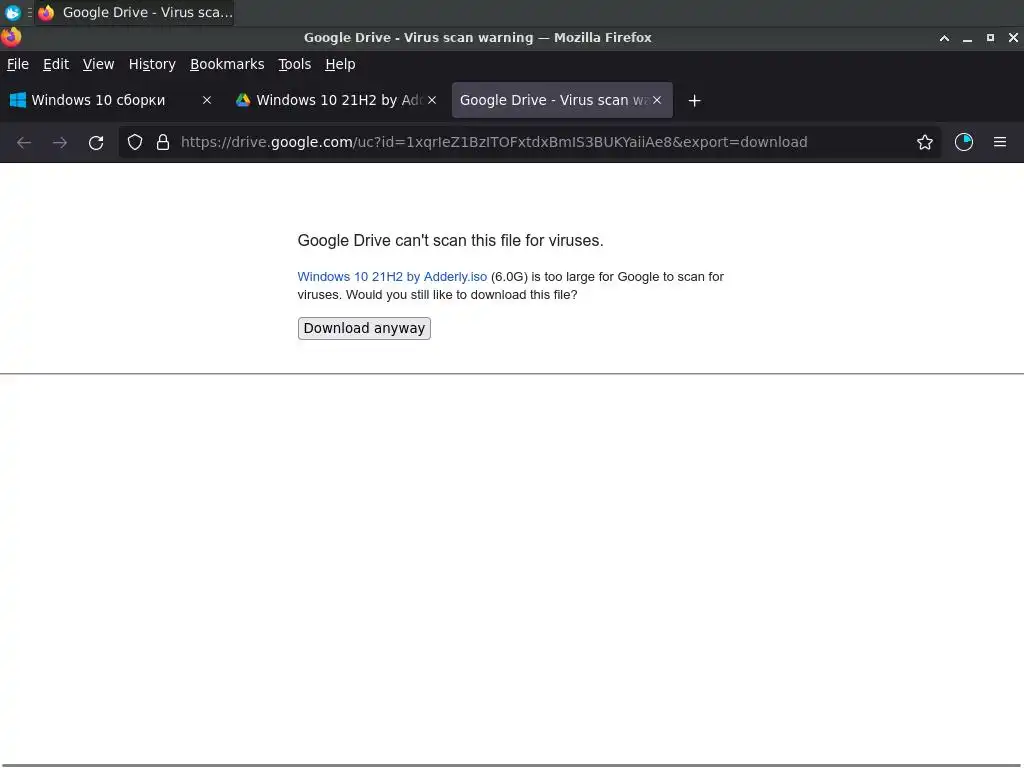
Task: Shade window with the up-caret button
Action: [944, 38]
